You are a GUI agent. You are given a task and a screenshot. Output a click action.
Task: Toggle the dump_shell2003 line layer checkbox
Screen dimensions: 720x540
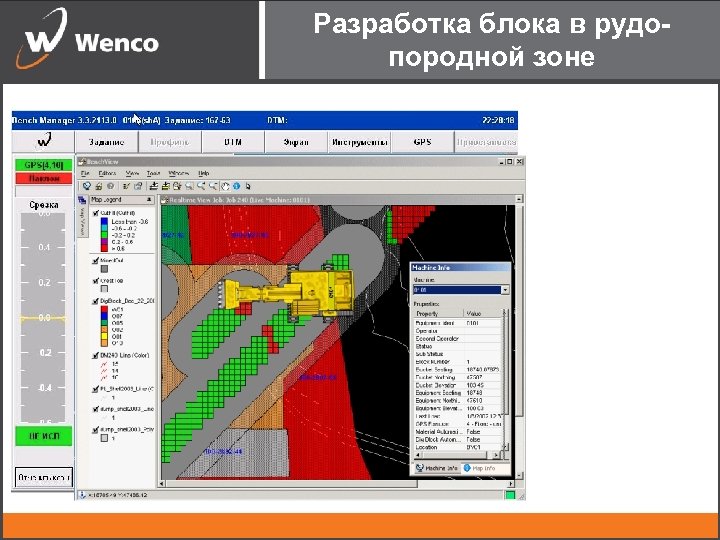tap(96, 409)
